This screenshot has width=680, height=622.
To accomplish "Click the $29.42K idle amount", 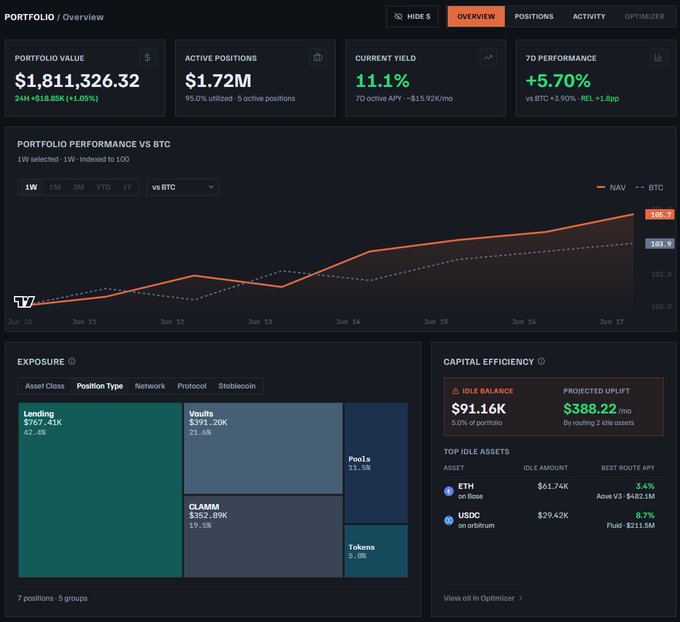I will [x=553, y=515].
